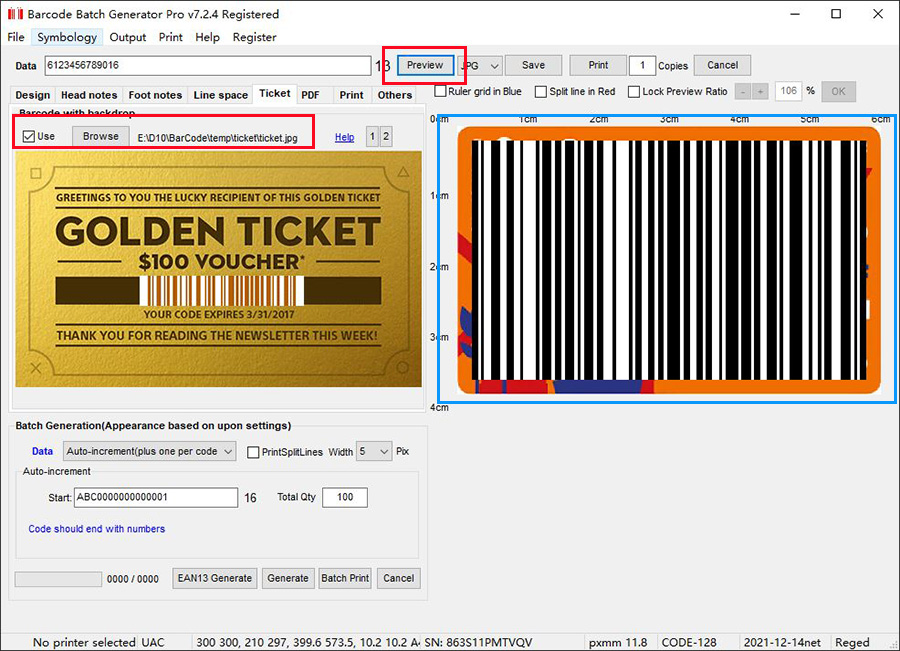Image resolution: width=900 pixels, height=651 pixels.
Task: Open the Print menu in menu bar
Action: 170,37
